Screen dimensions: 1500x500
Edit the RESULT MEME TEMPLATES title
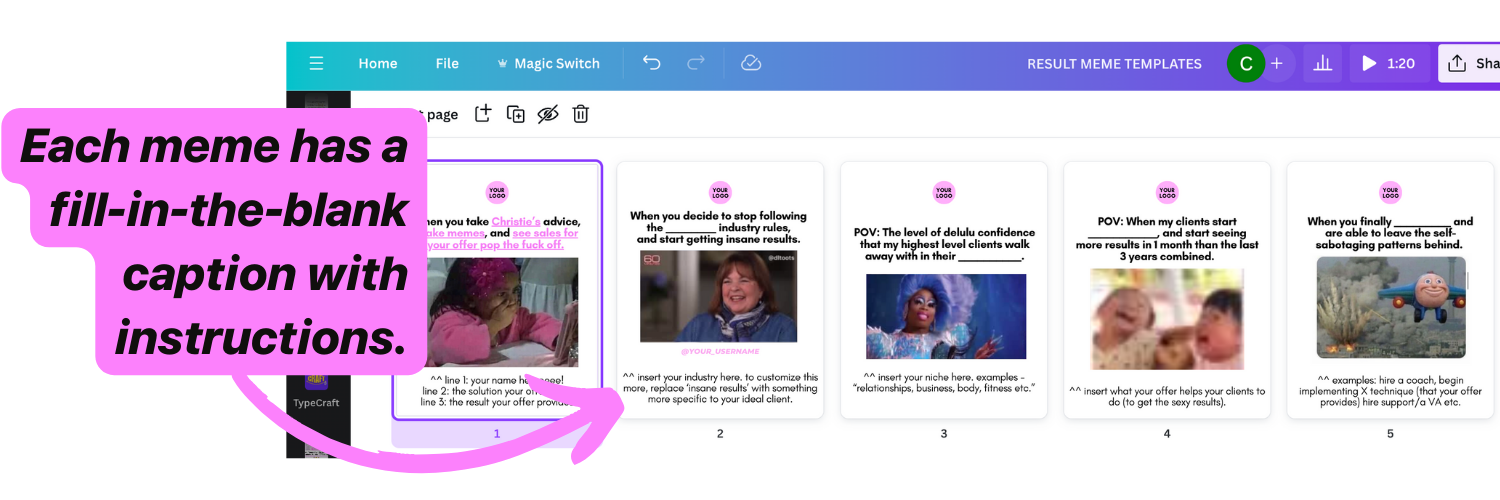coord(1114,64)
